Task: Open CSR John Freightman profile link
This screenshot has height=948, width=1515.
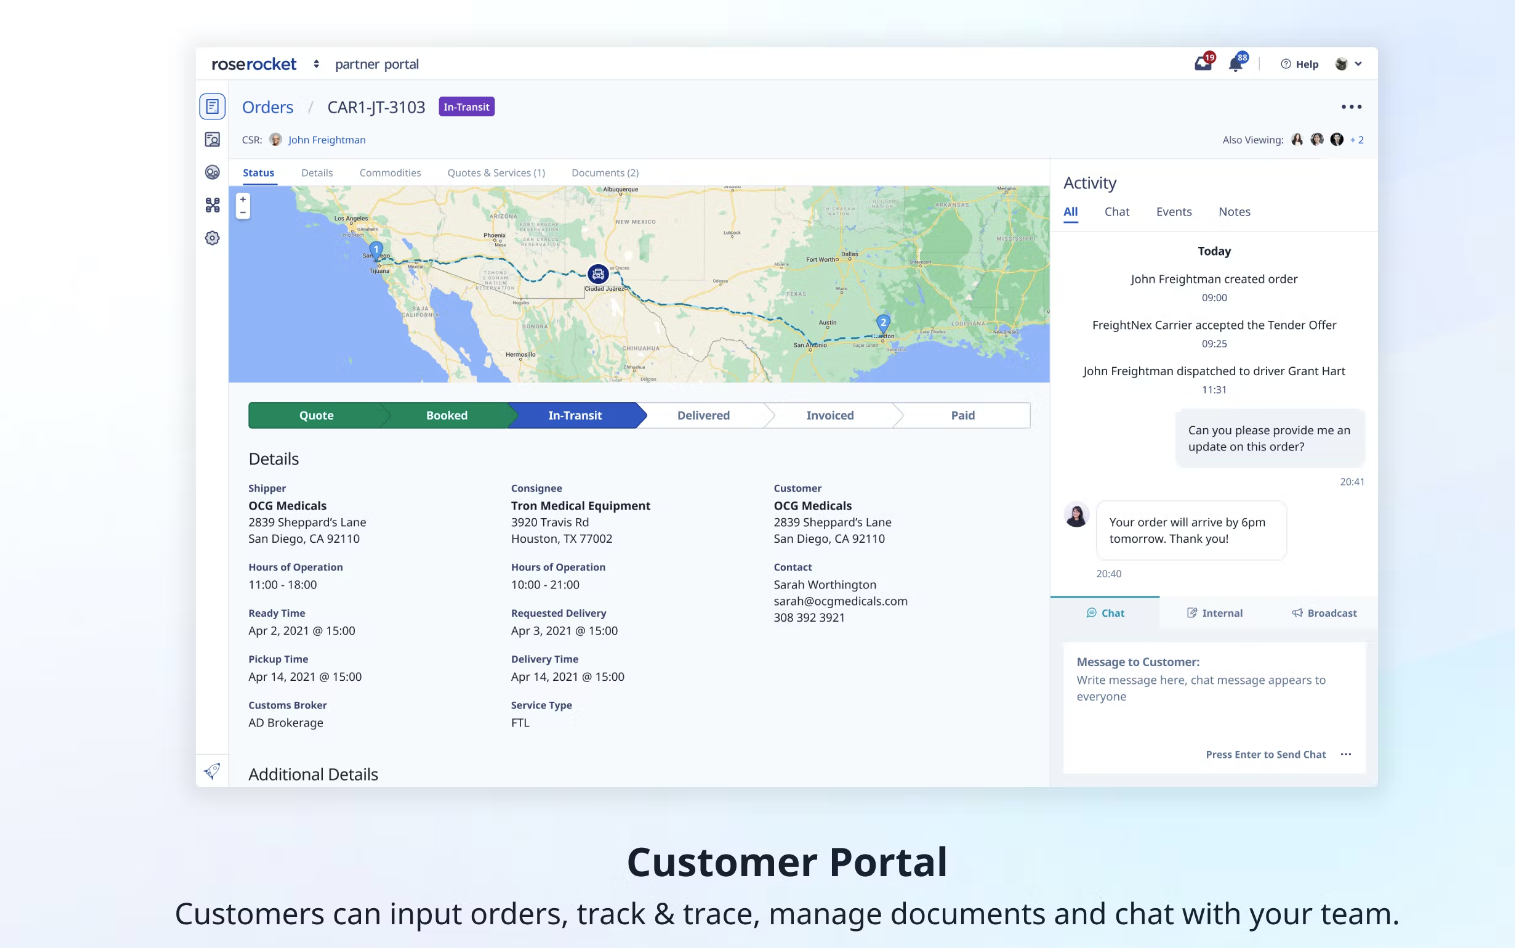Action: pyautogui.click(x=326, y=140)
